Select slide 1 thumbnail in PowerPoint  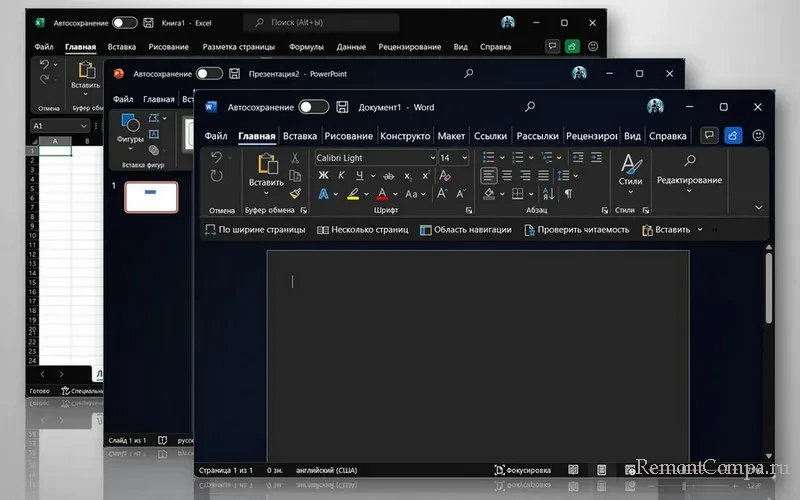[150, 197]
